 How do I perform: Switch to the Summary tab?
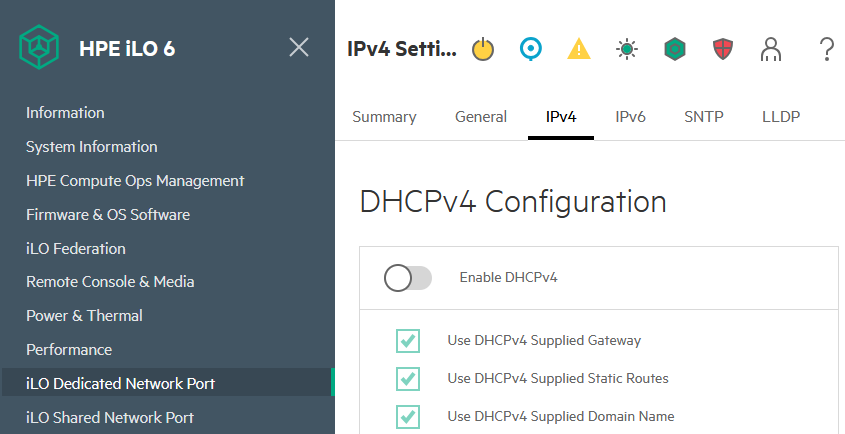[x=384, y=117]
